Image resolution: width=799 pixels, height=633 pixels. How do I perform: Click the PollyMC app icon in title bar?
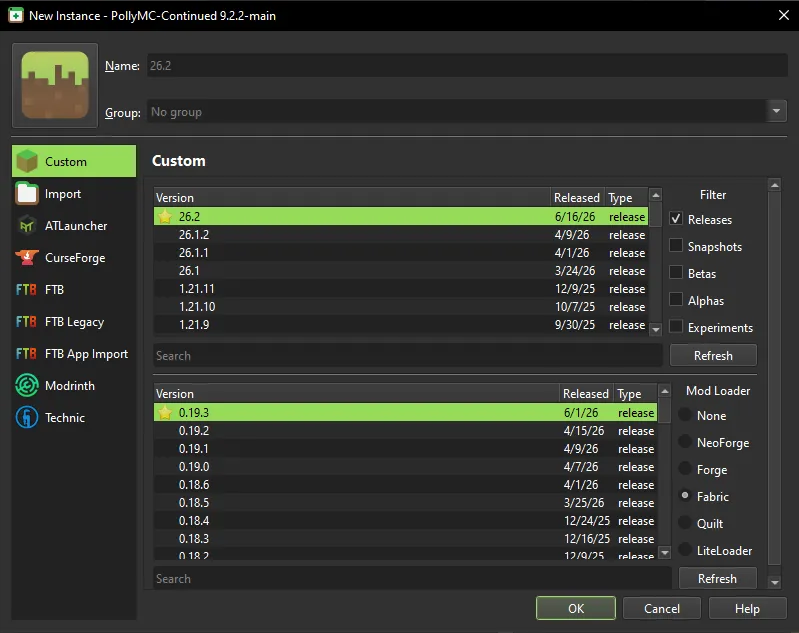click(x=16, y=15)
